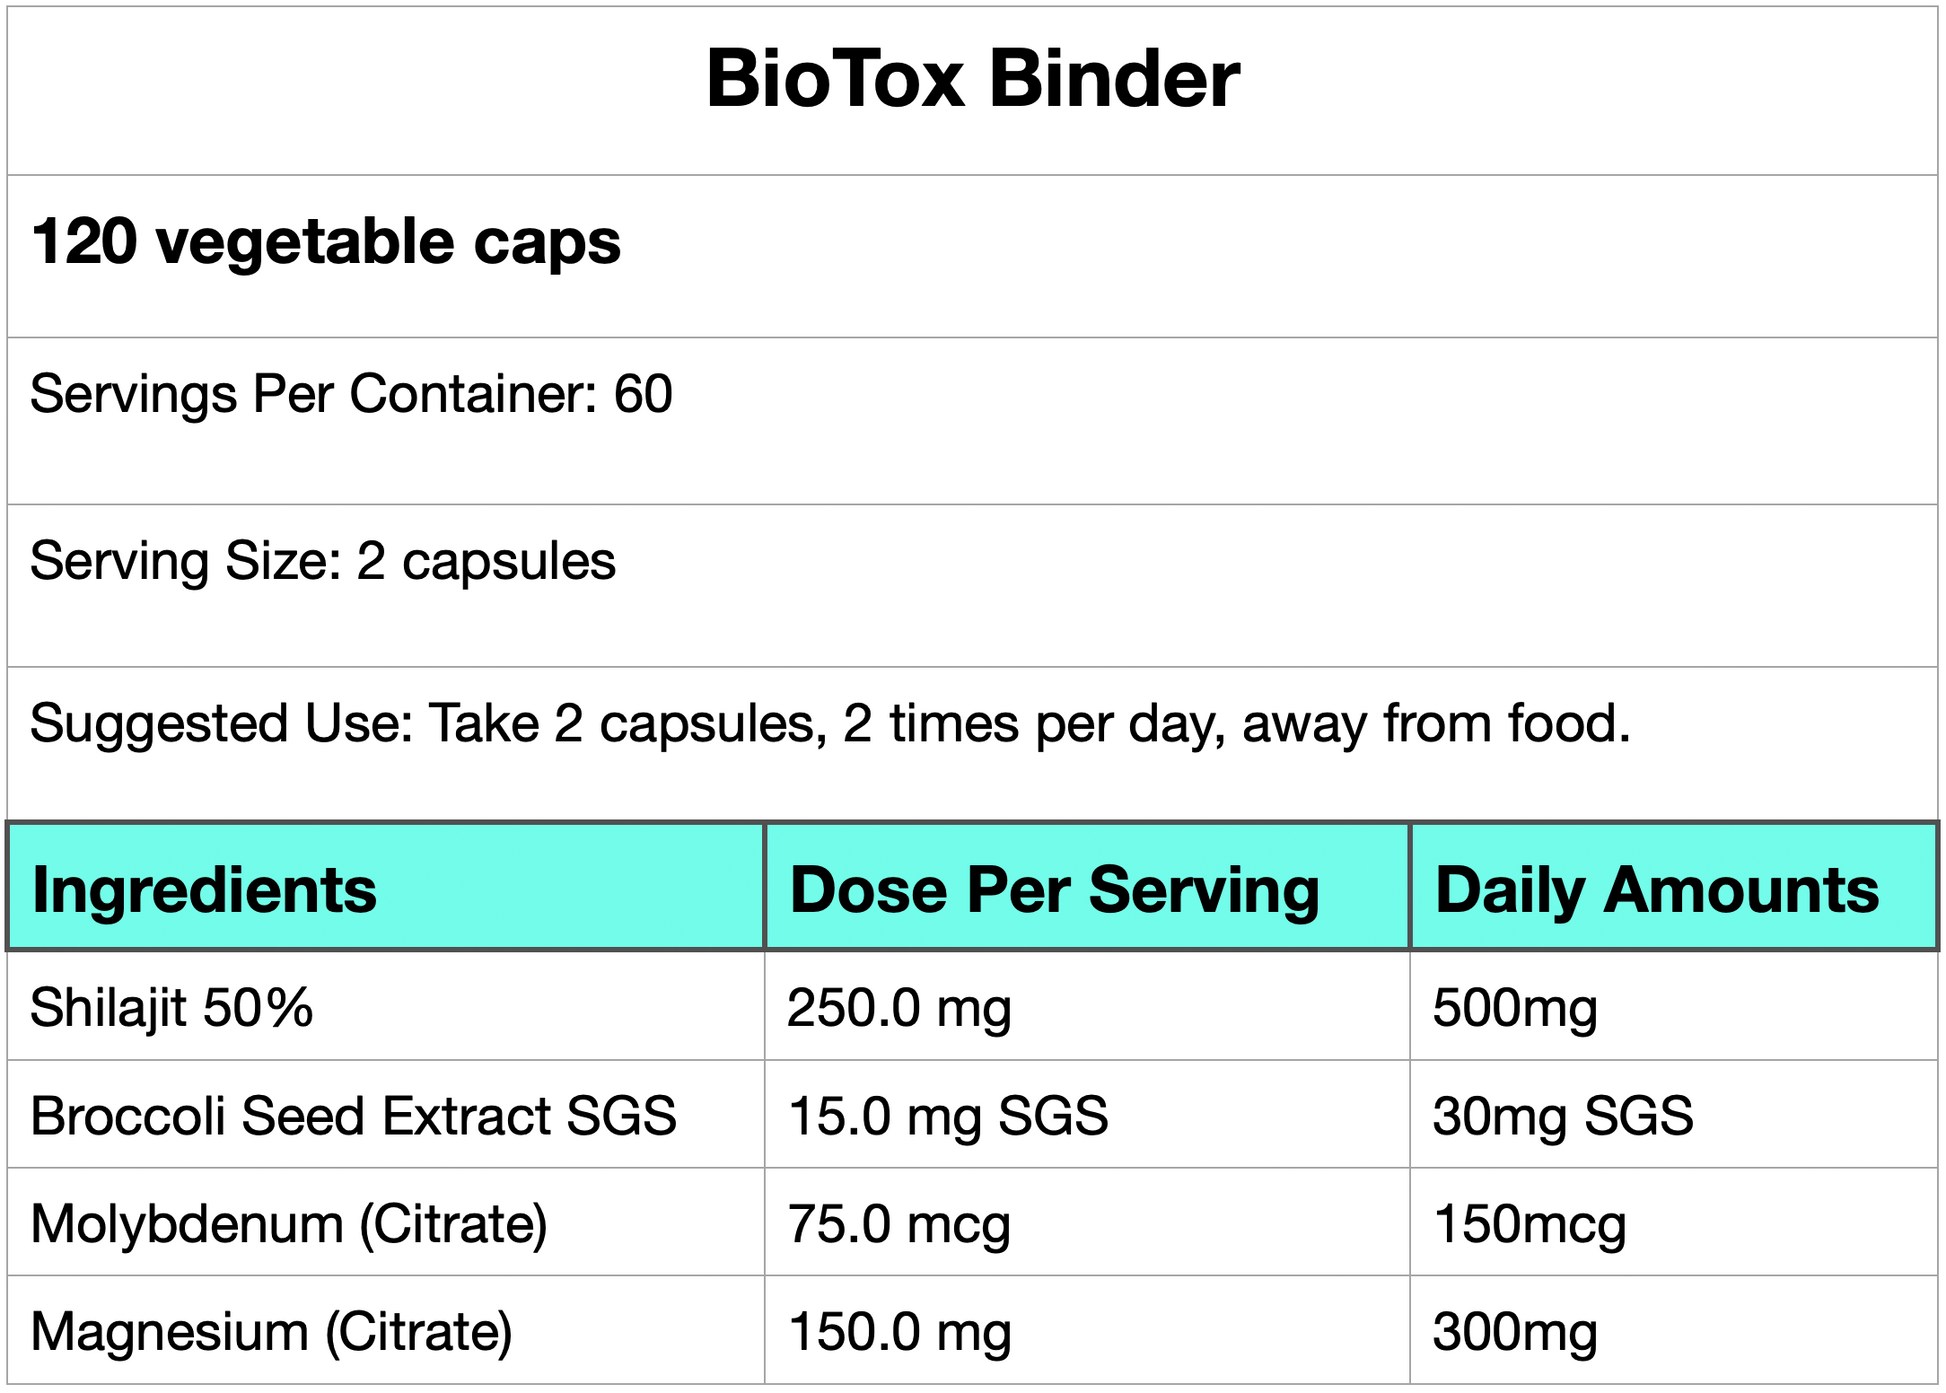The width and height of the screenshot is (1946, 1393).
Task: Select the Broccoli Seed Extract SGS cell
Action: coord(353,1116)
